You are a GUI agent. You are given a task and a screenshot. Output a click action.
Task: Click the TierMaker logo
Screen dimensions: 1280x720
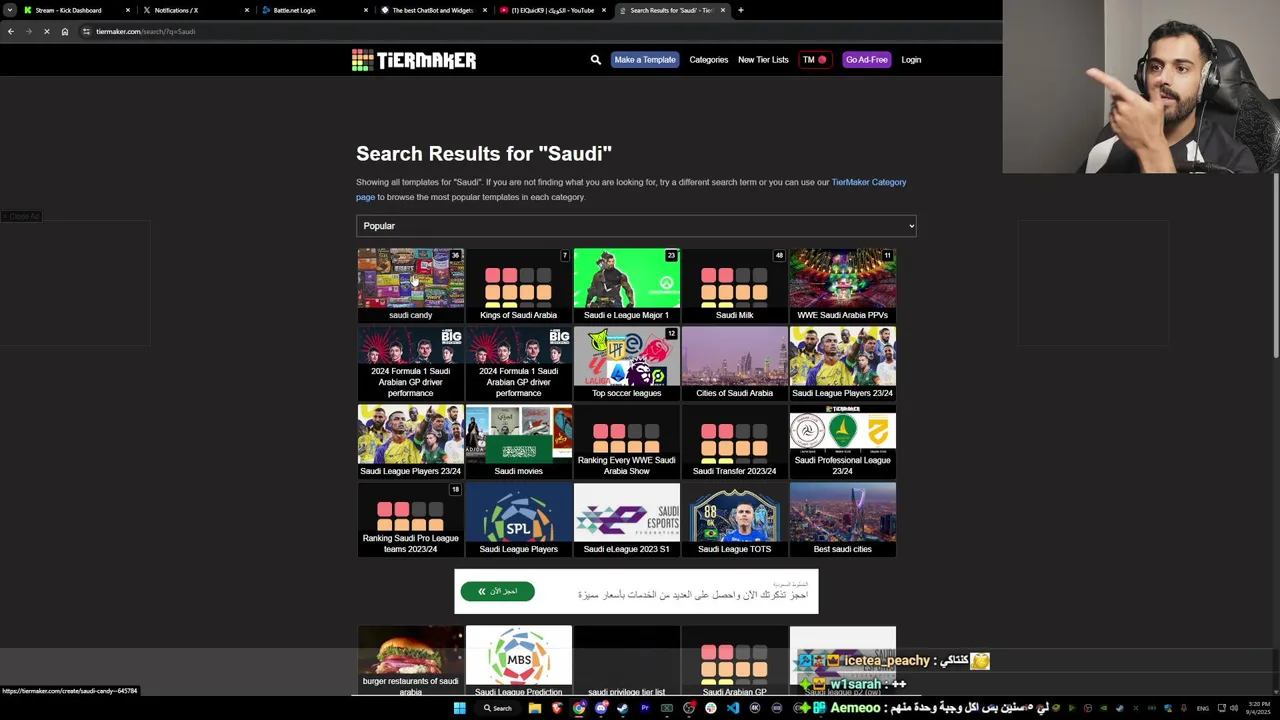pos(414,60)
